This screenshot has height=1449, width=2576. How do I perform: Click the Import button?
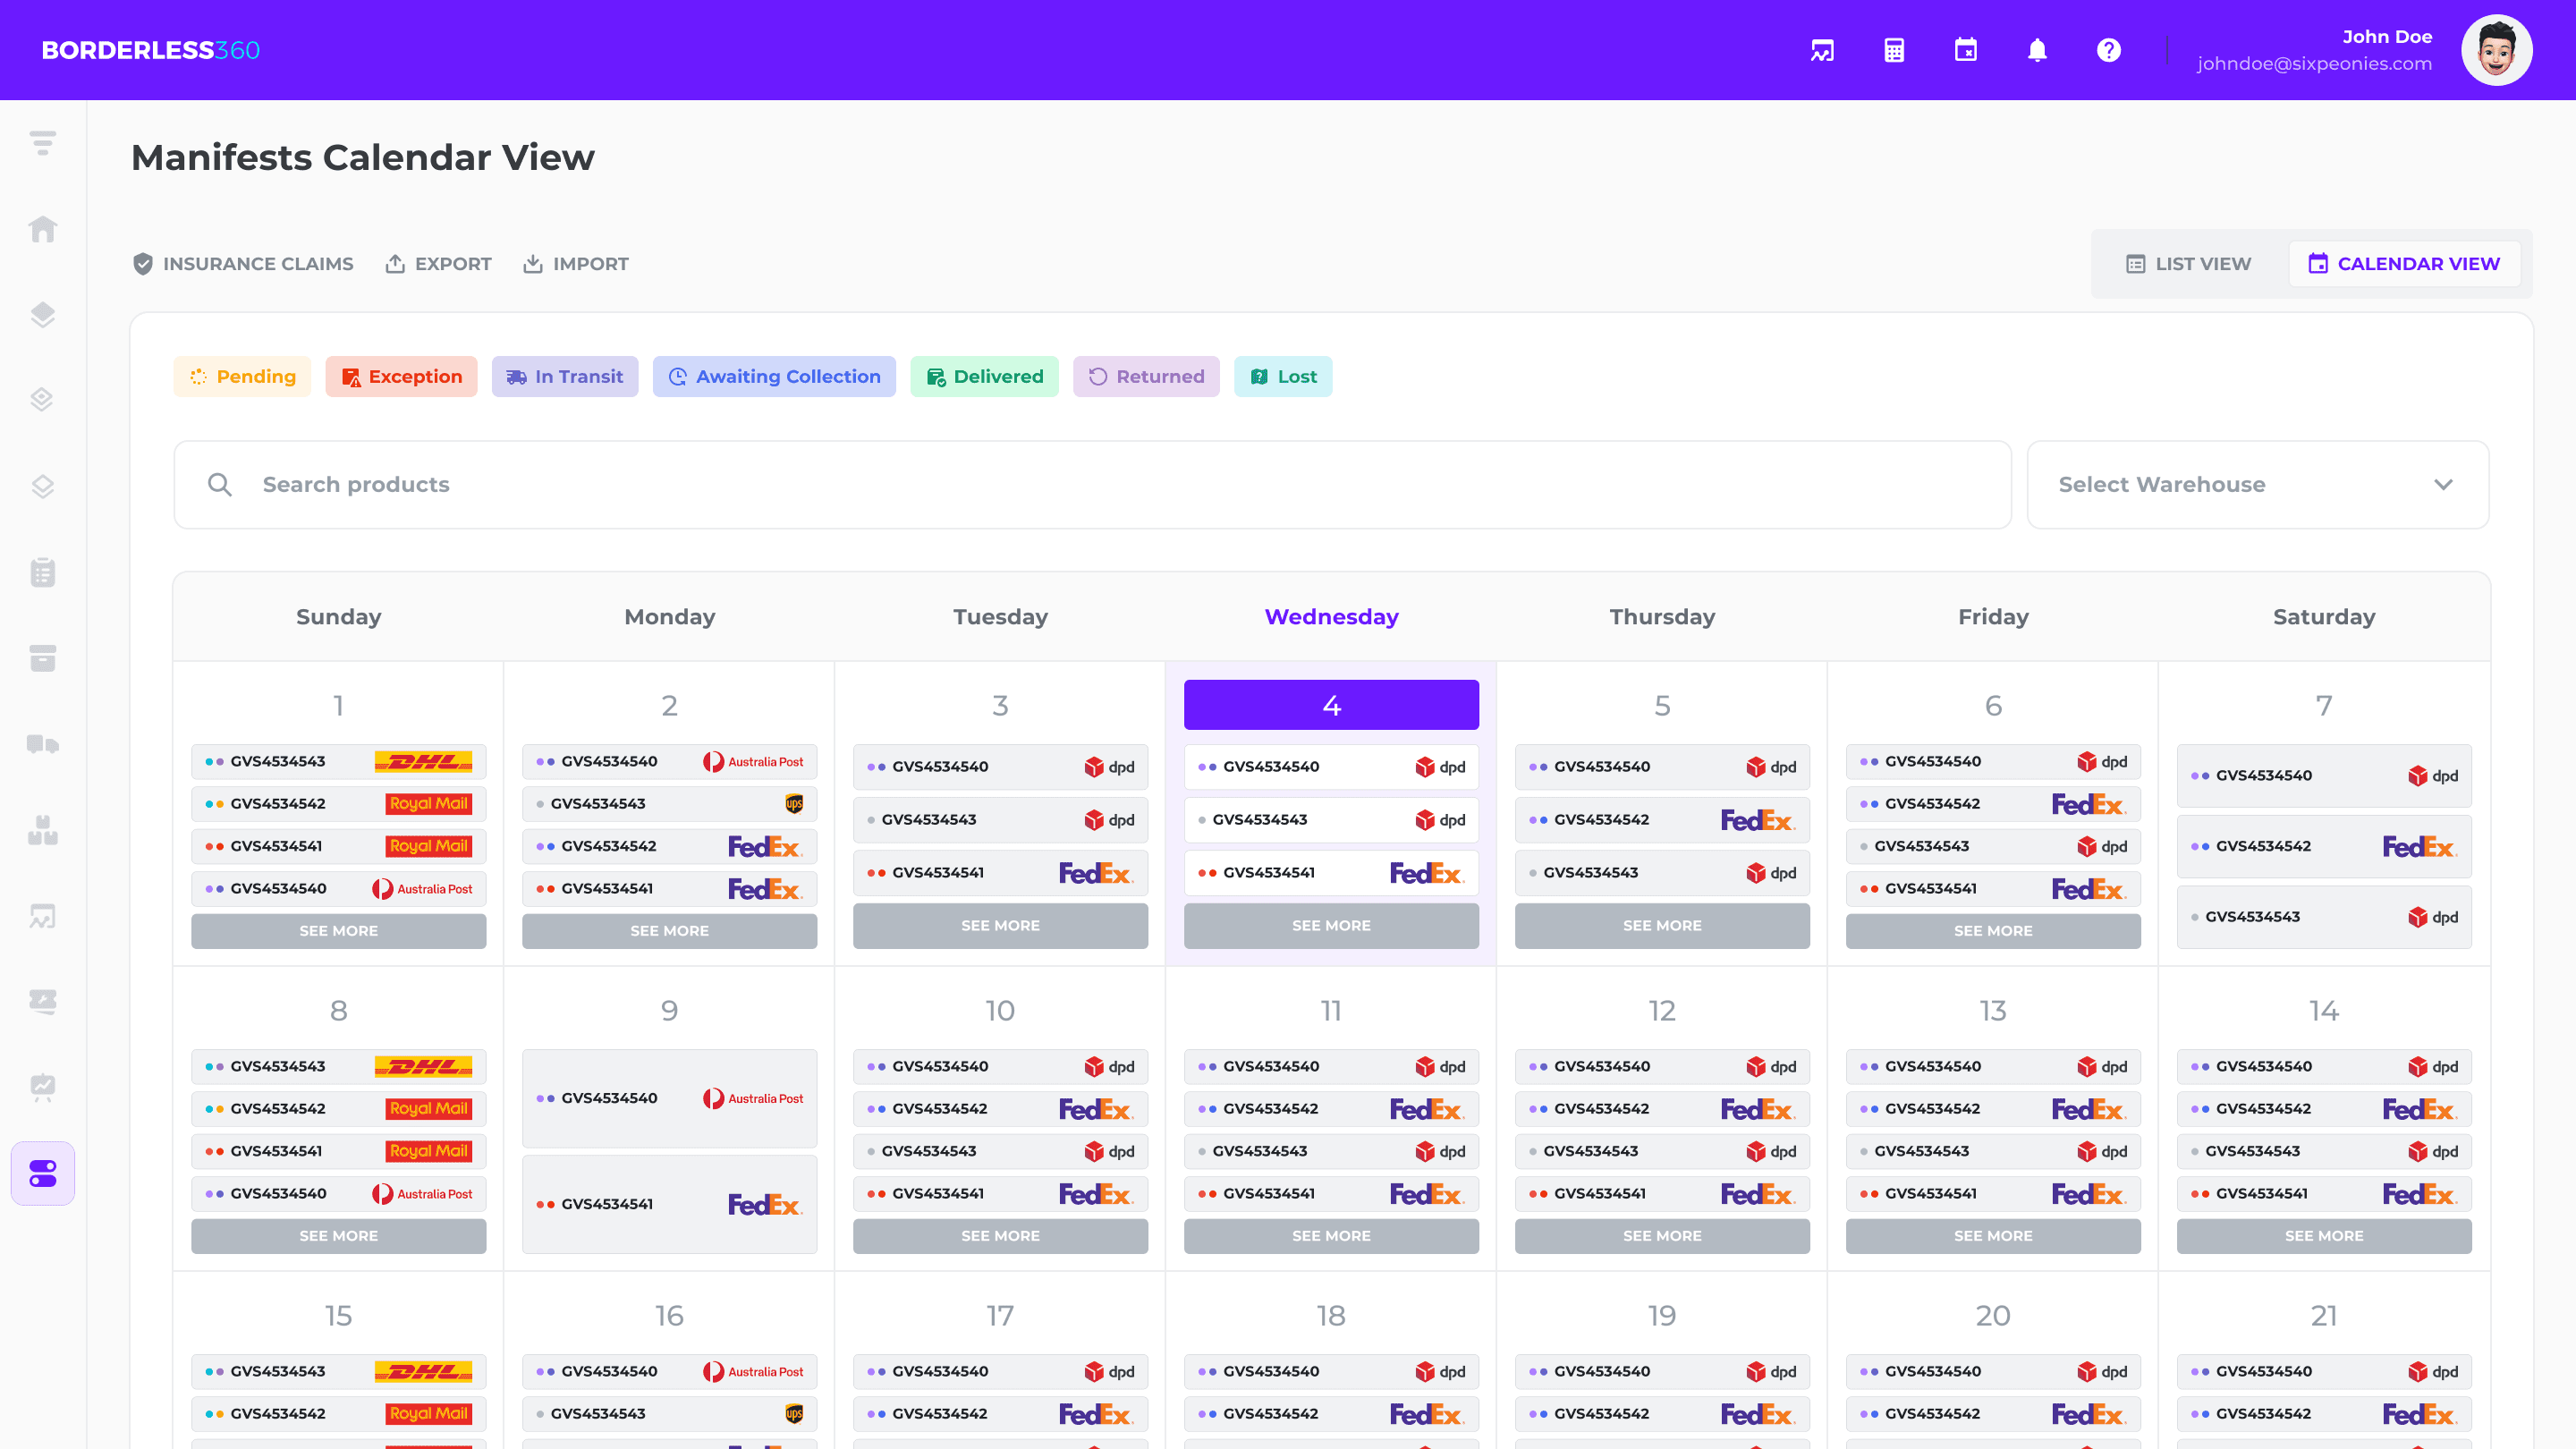(576, 264)
